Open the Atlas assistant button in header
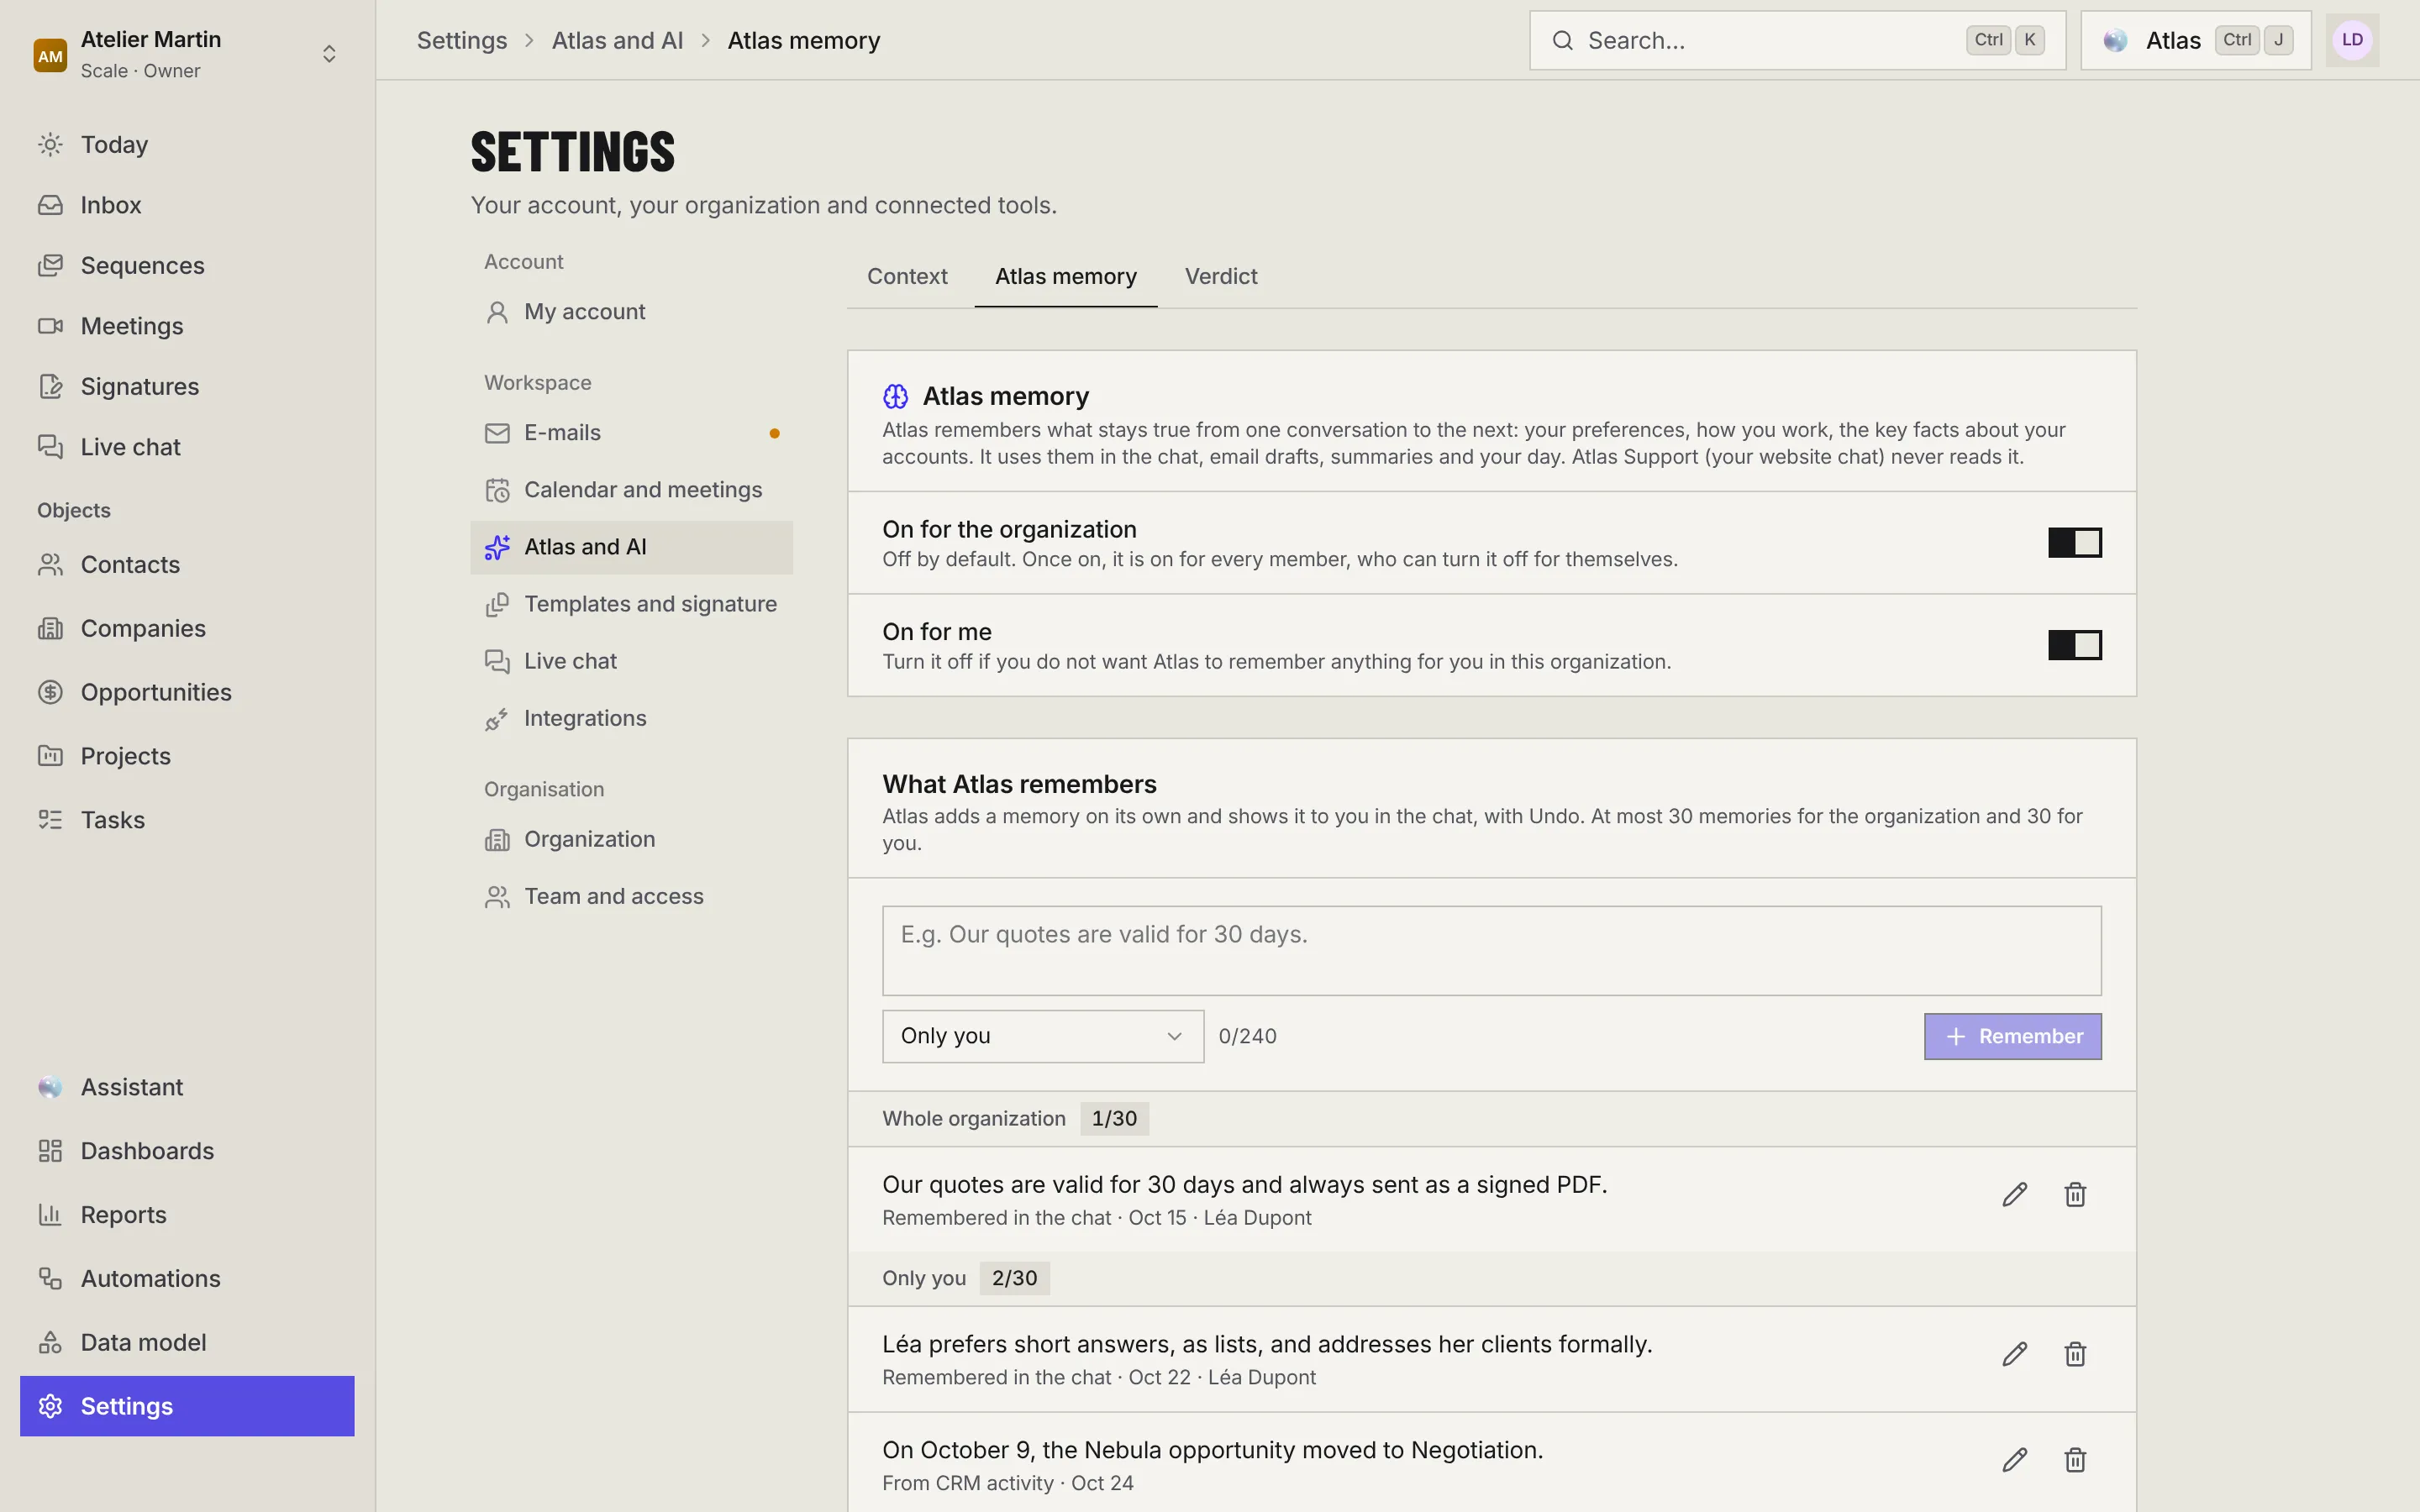This screenshot has width=2420, height=1512. click(x=2195, y=40)
